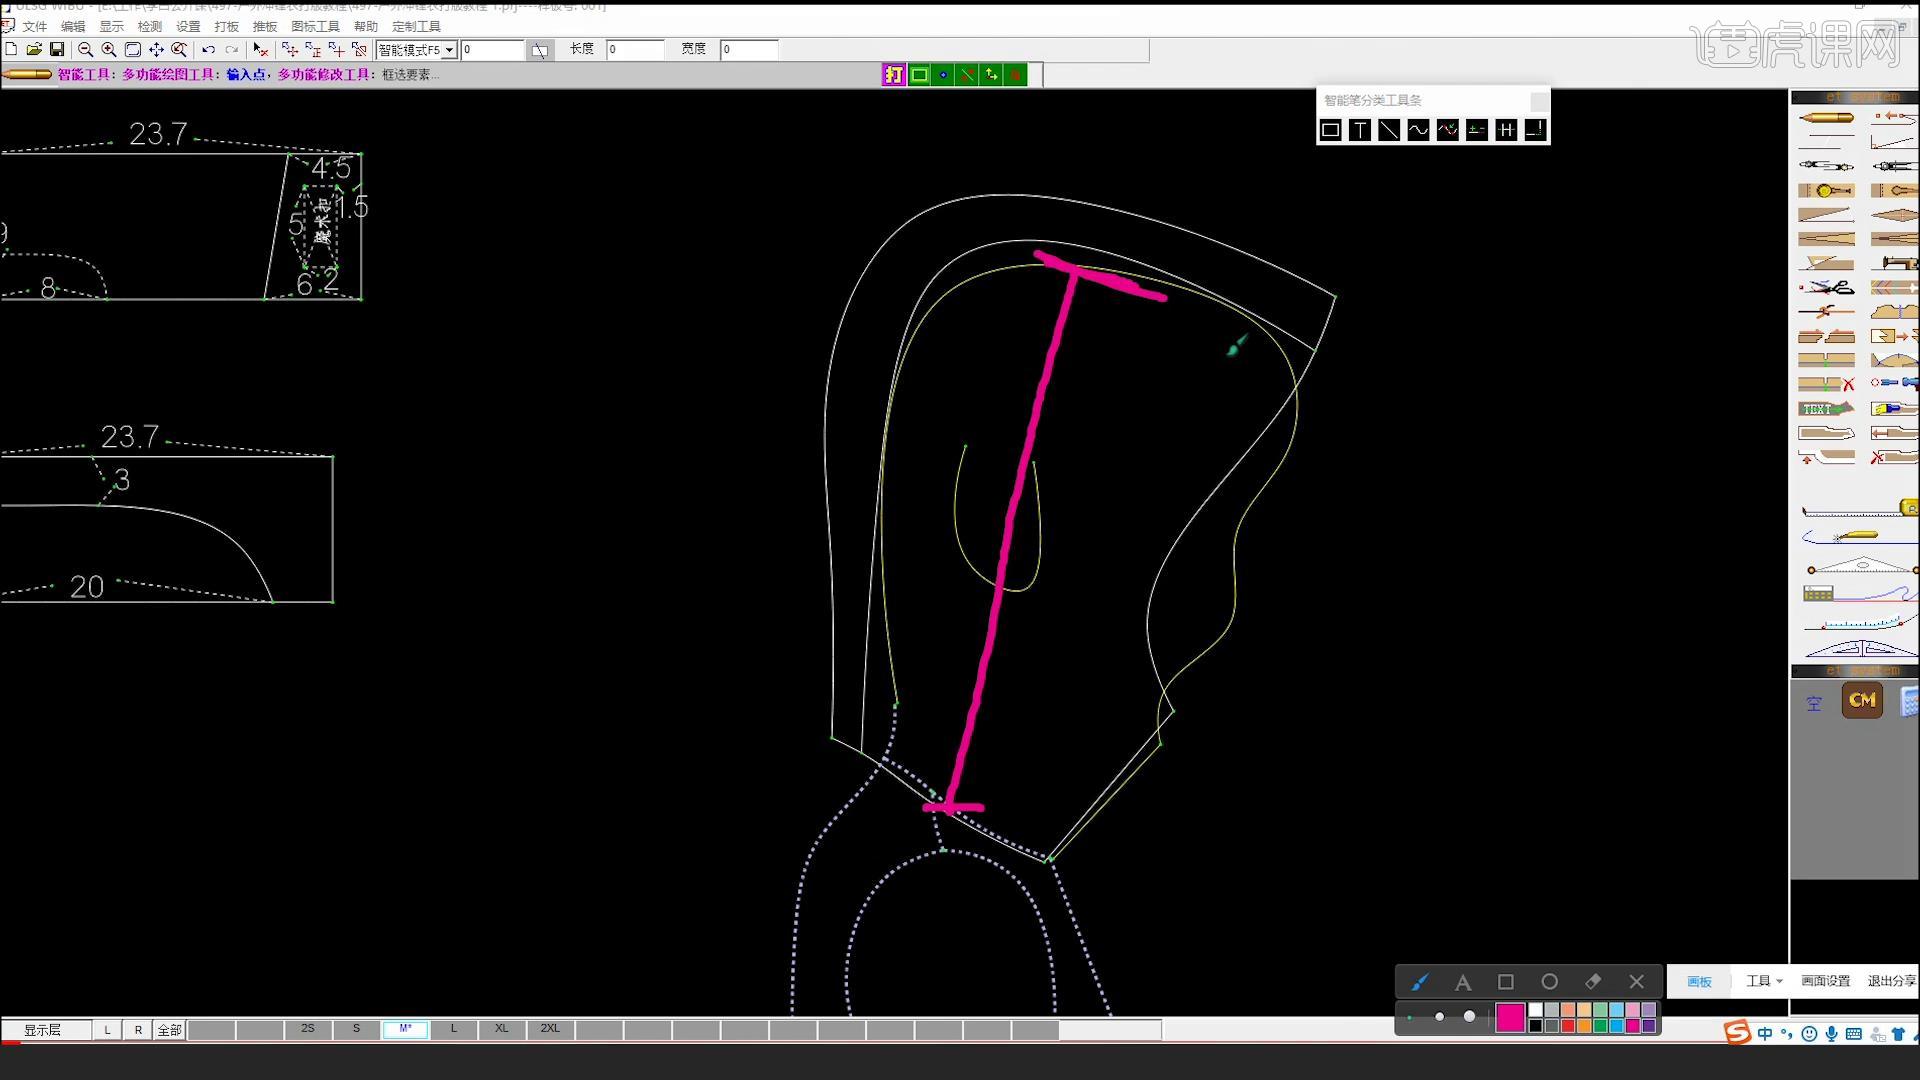This screenshot has width=1920, height=1080.
Task: Select the H icon in smart pen toolbar
Action: [x=1506, y=130]
